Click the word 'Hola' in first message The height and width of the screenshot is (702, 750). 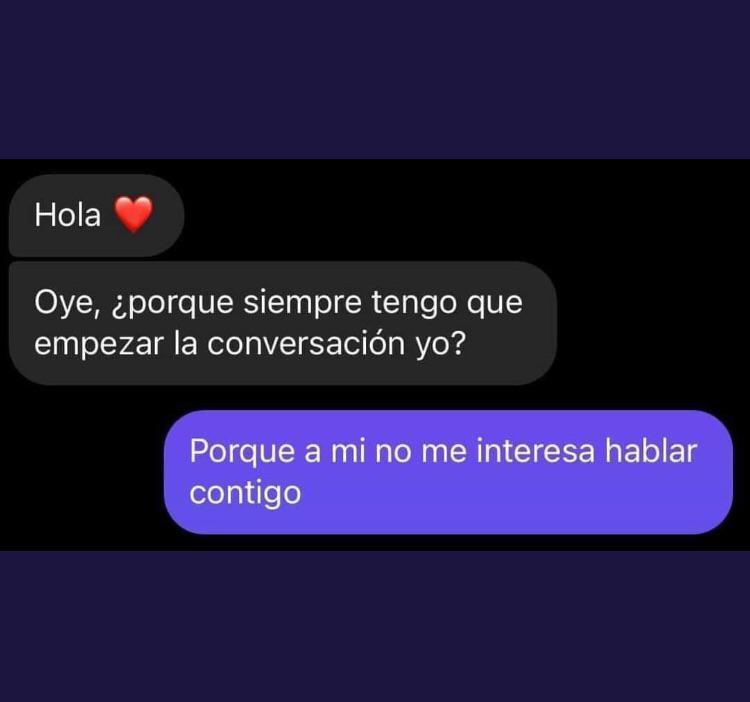67,215
